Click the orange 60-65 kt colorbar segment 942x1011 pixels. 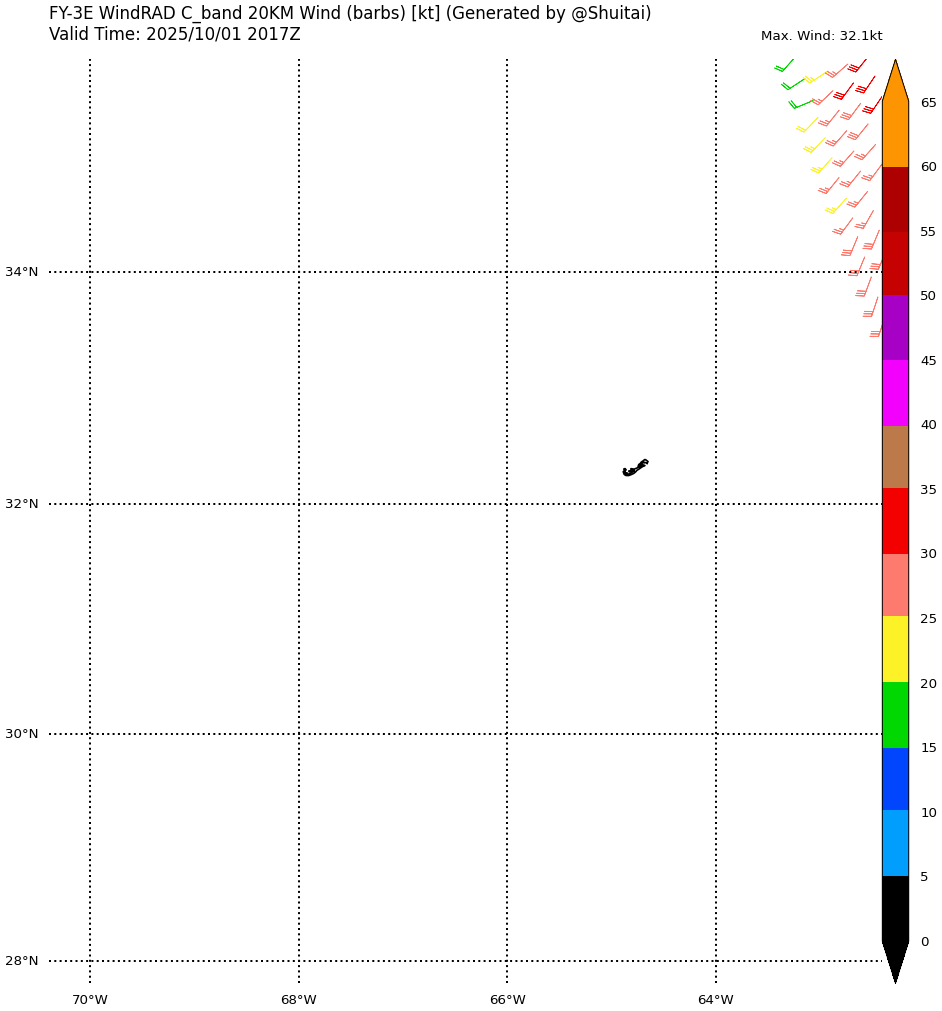[x=895, y=134]
